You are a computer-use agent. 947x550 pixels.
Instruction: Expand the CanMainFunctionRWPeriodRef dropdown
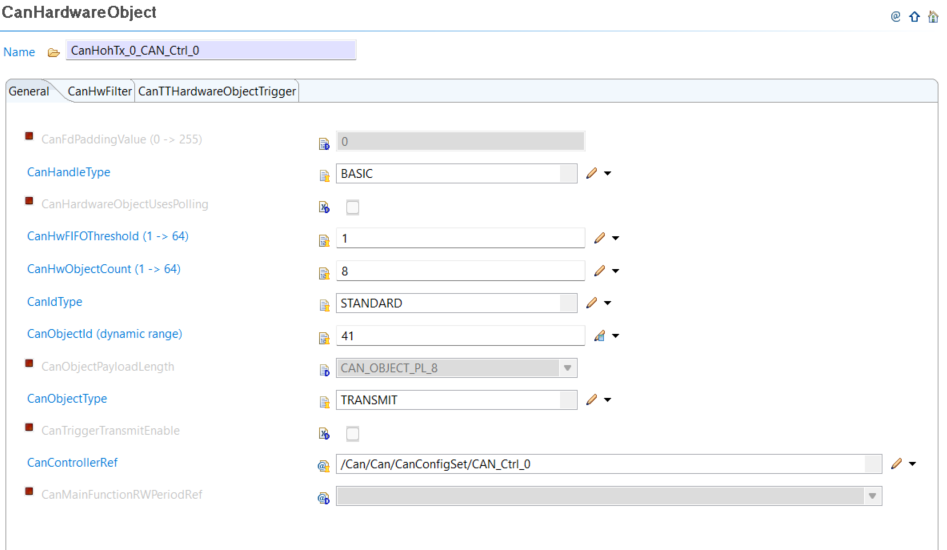click(x=873, y=496)
